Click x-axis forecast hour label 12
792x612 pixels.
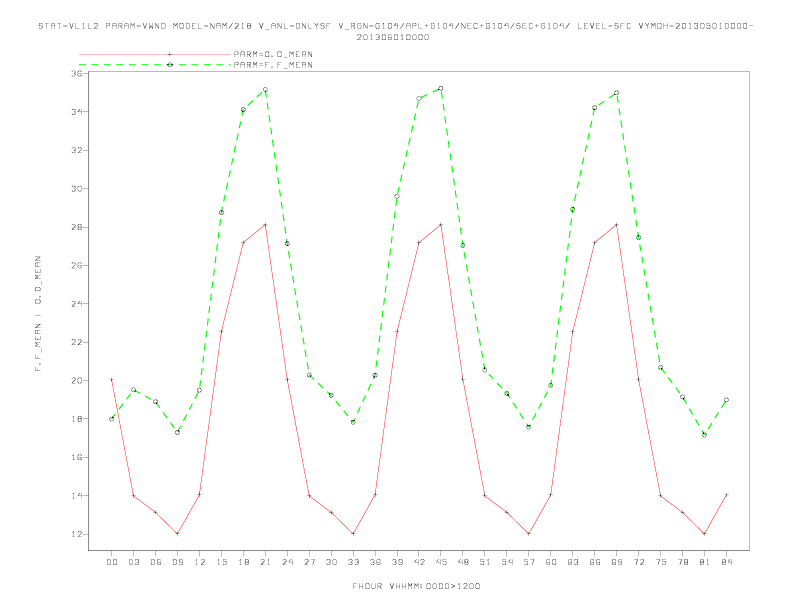coord(200,562)
